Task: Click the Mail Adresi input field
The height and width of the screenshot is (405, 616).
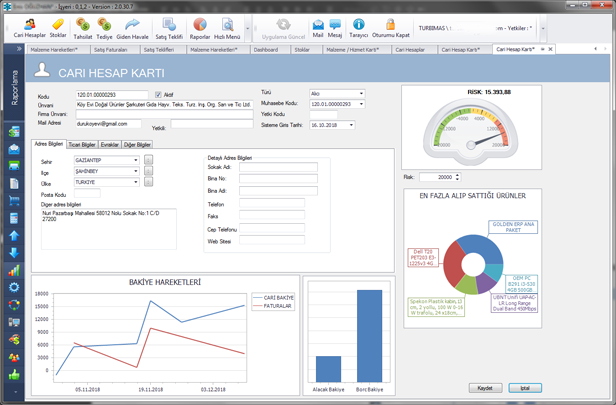Action: point(108,124)
